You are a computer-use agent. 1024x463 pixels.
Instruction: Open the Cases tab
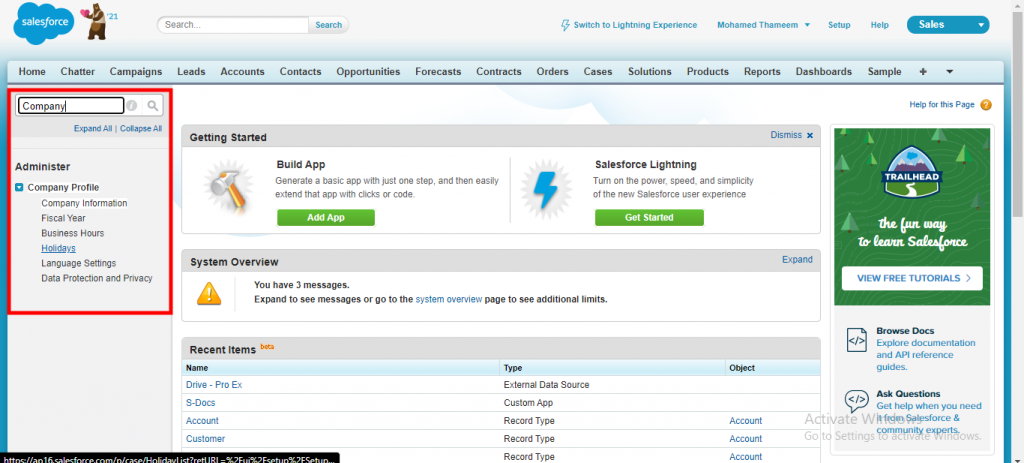pyautogui.click(x=598, y=72)
